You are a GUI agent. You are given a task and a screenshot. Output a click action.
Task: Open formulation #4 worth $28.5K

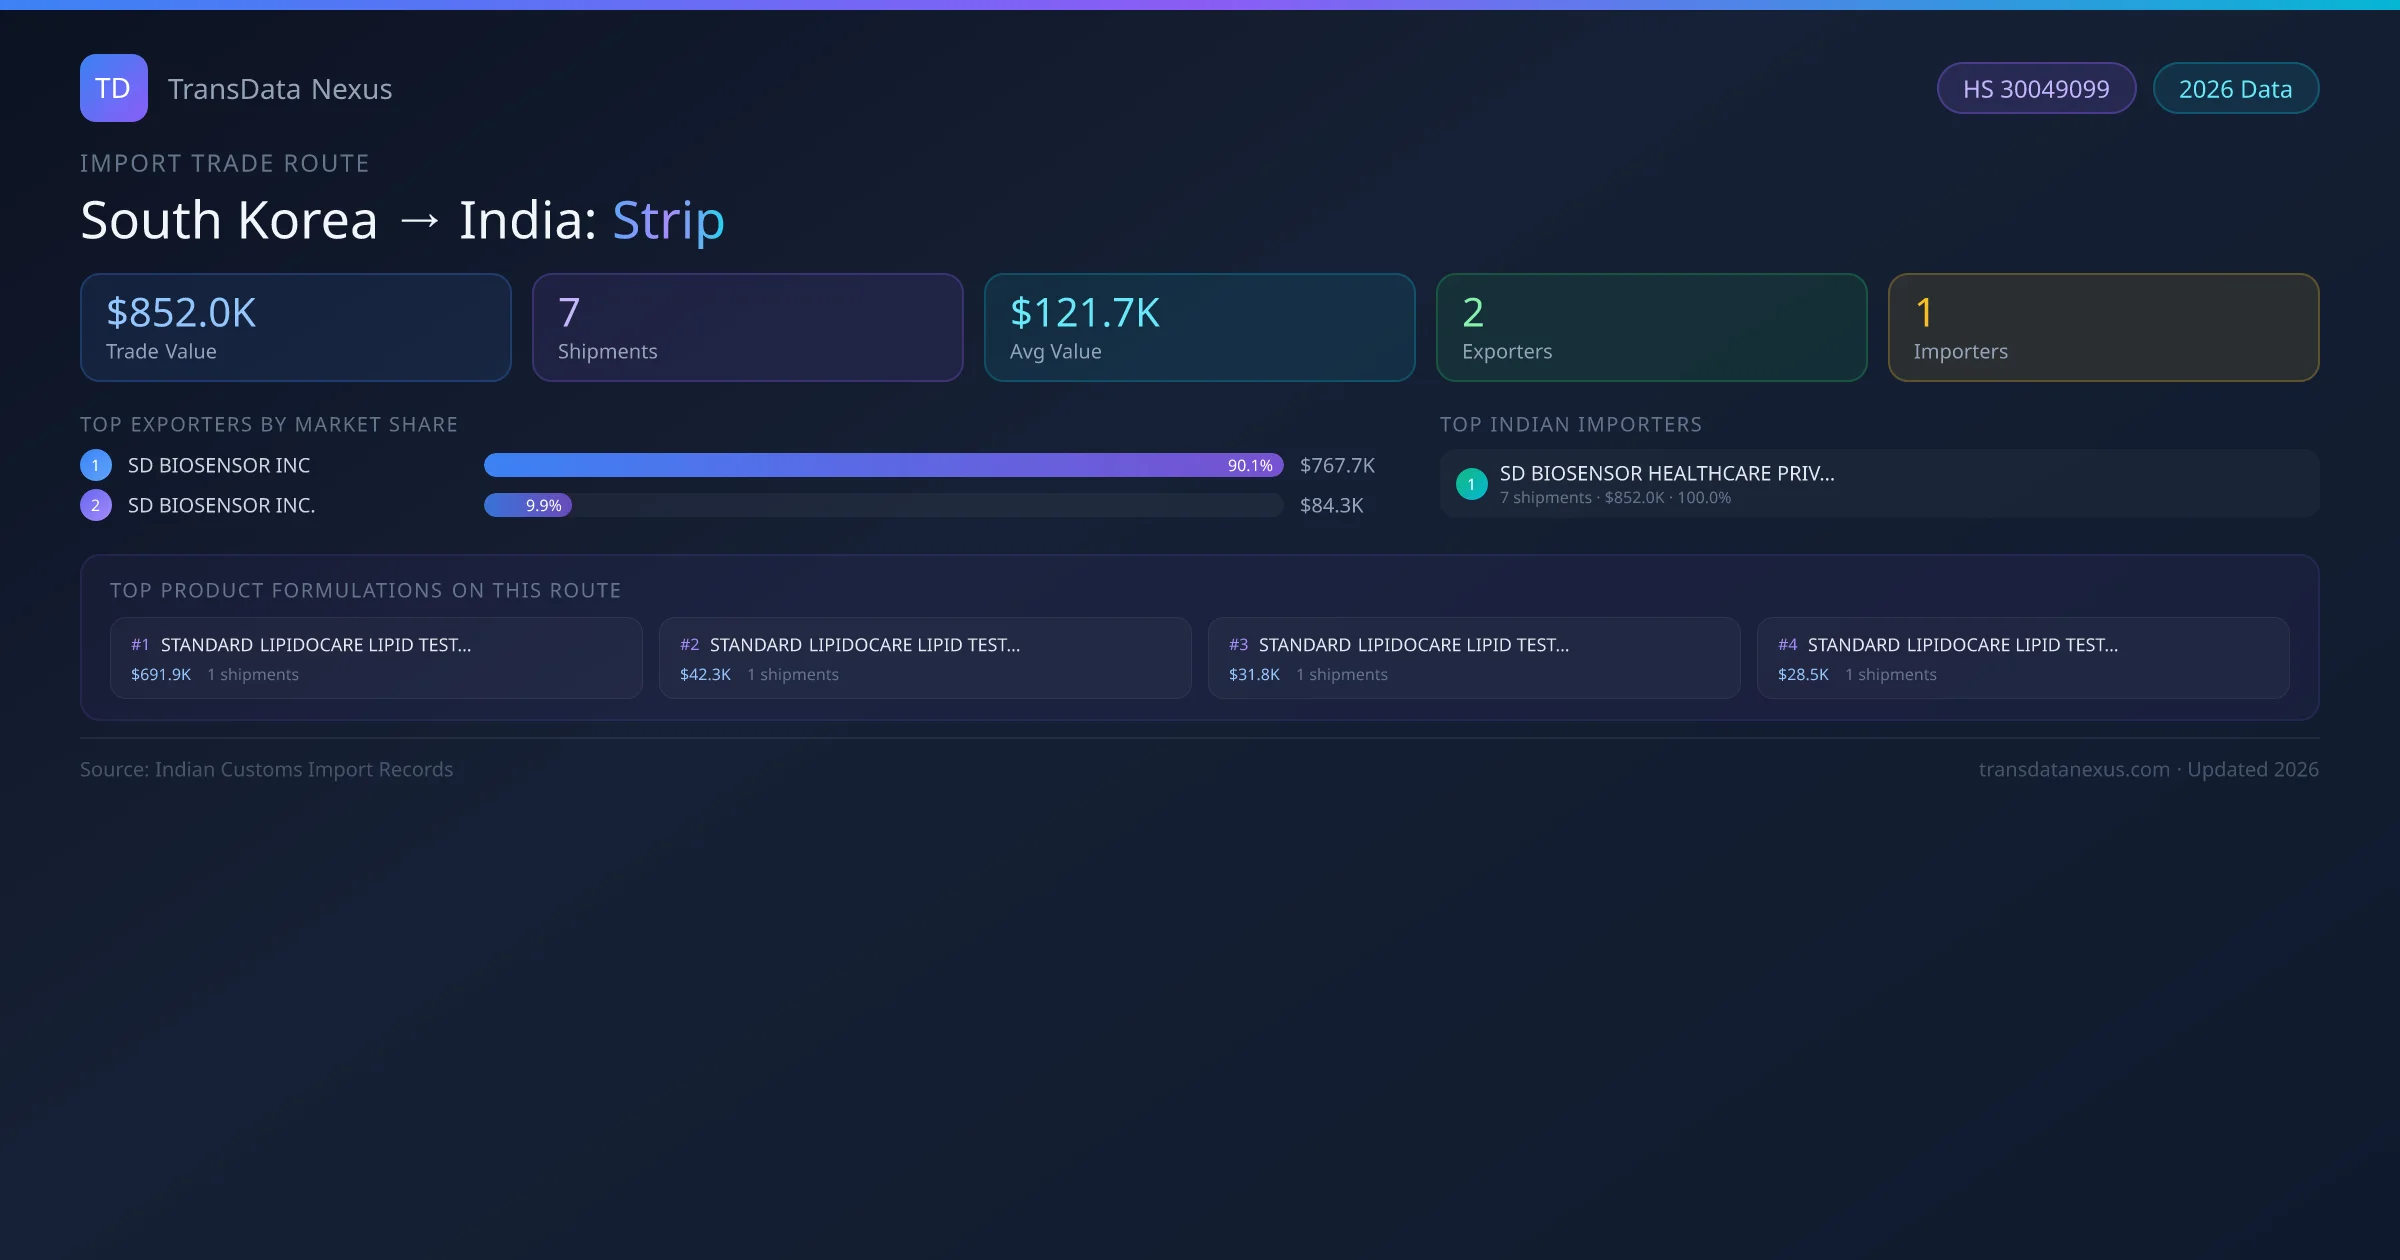tap(2023, 658)
